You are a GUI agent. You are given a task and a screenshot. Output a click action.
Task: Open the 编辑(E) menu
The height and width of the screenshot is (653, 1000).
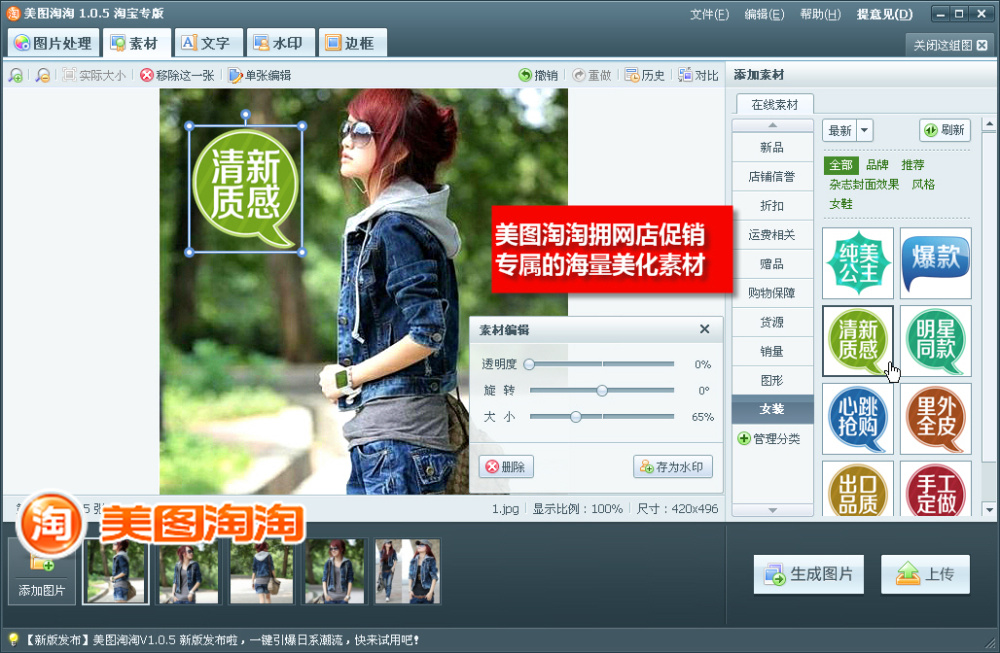pos(764,14)
